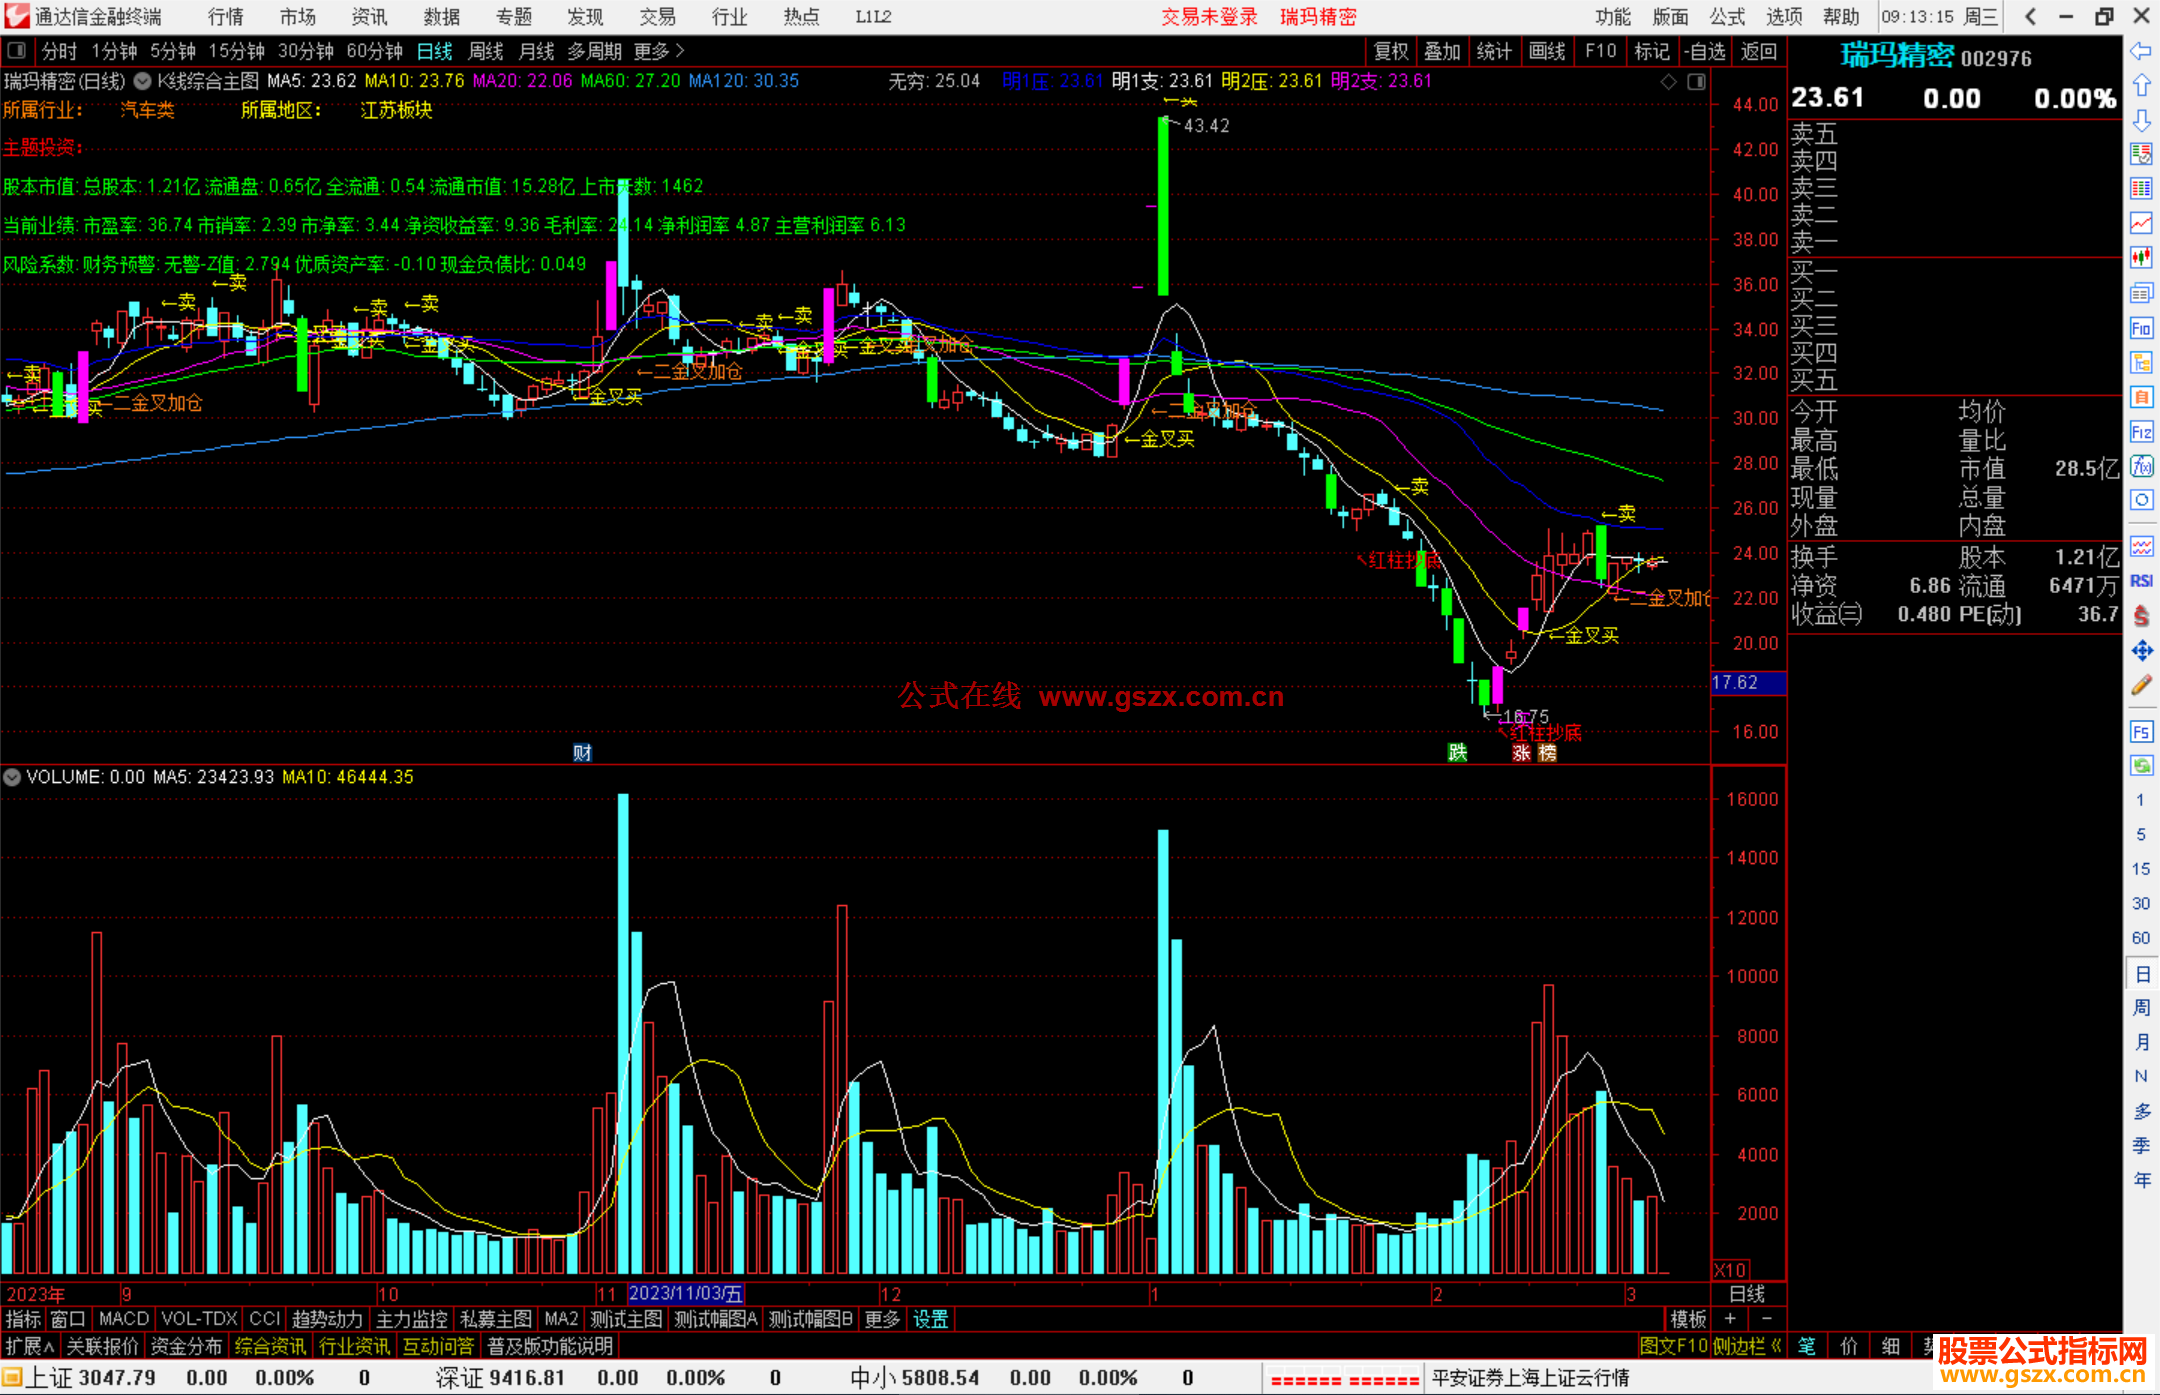Click the F12 sidebar icon
The image size is (2160, 1395).
(2141, 432)
